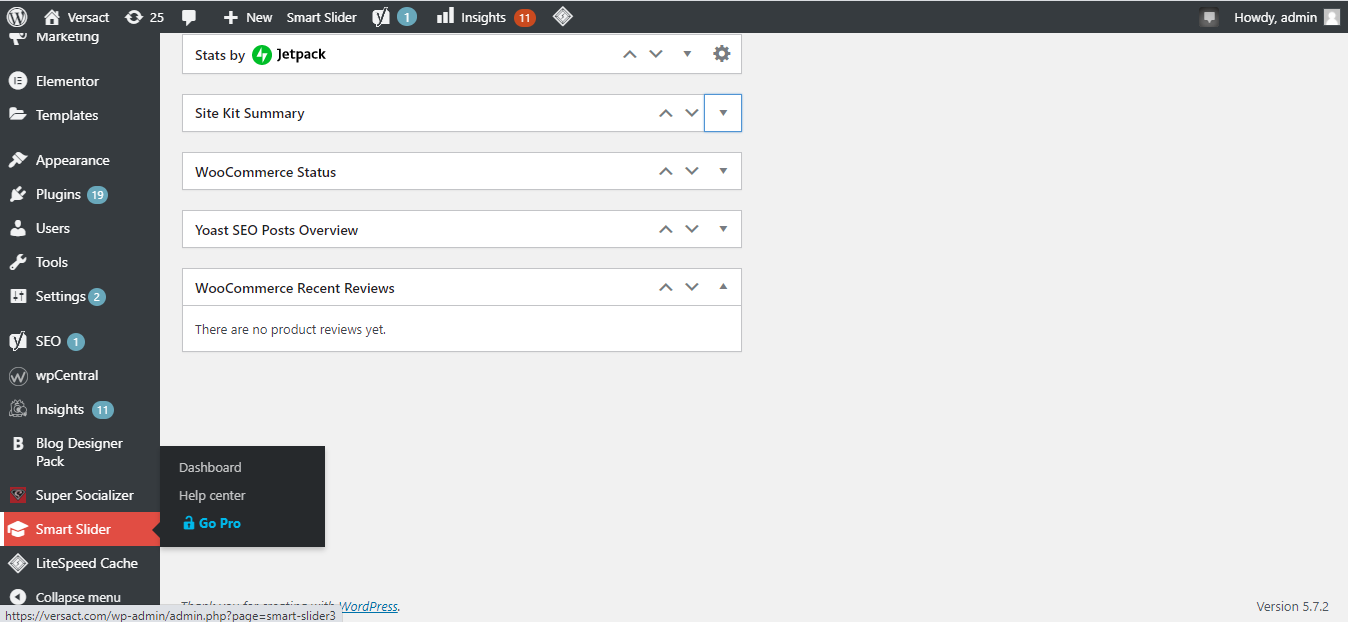The image size is (1348, 622).
Task: Open Insights in the admin bar
Action: tap(486, 17)
